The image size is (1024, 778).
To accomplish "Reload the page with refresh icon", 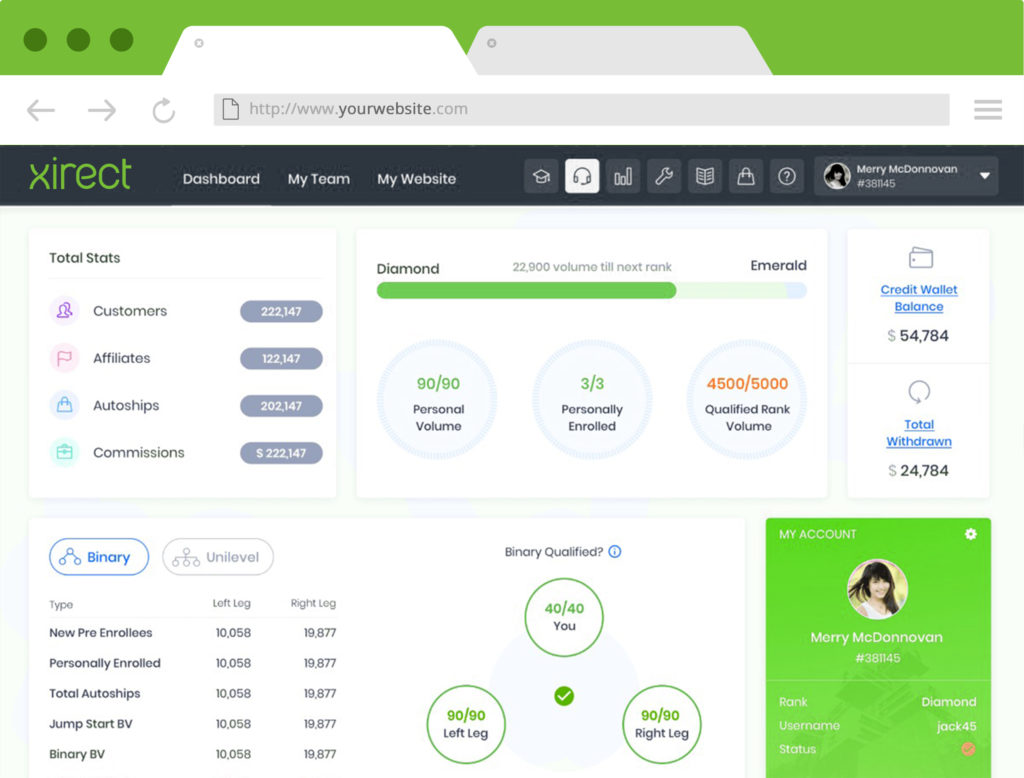I will click(163, 110).
